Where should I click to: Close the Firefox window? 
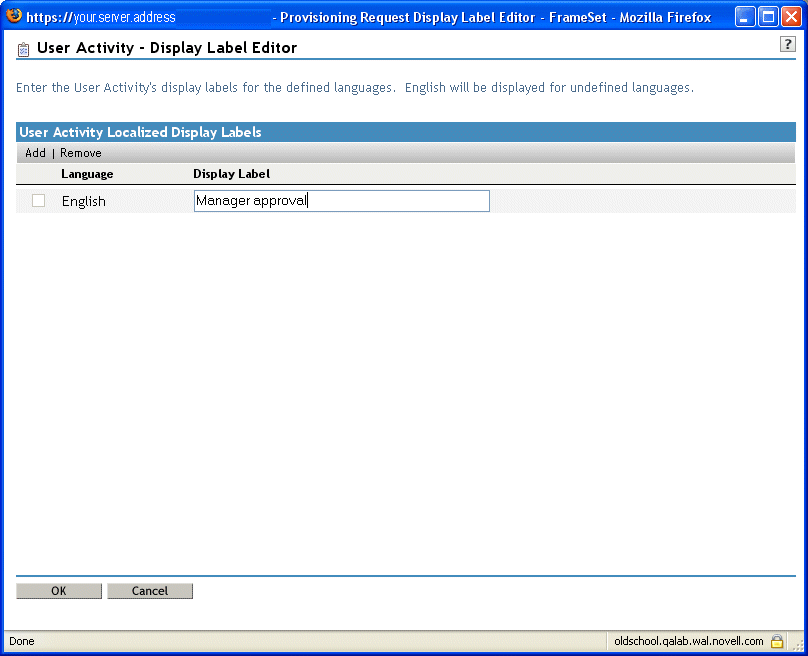(791, 17)
